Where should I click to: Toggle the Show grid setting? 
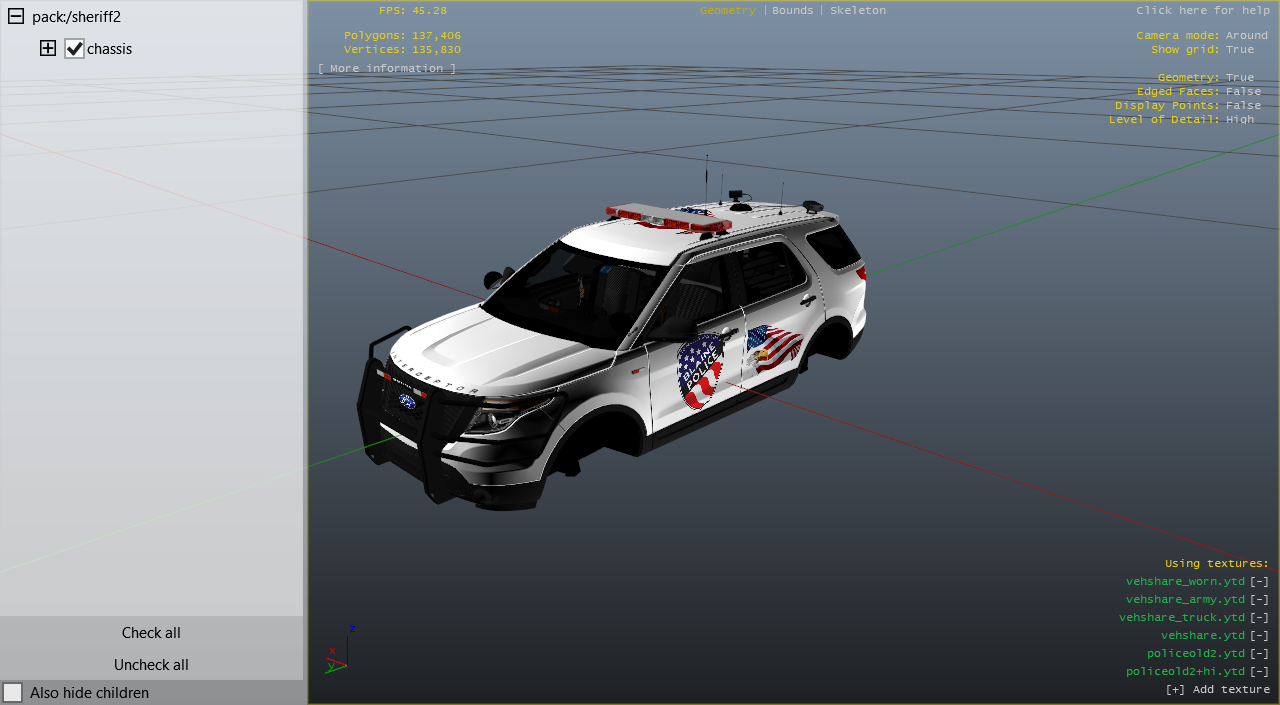(1239, 49)
